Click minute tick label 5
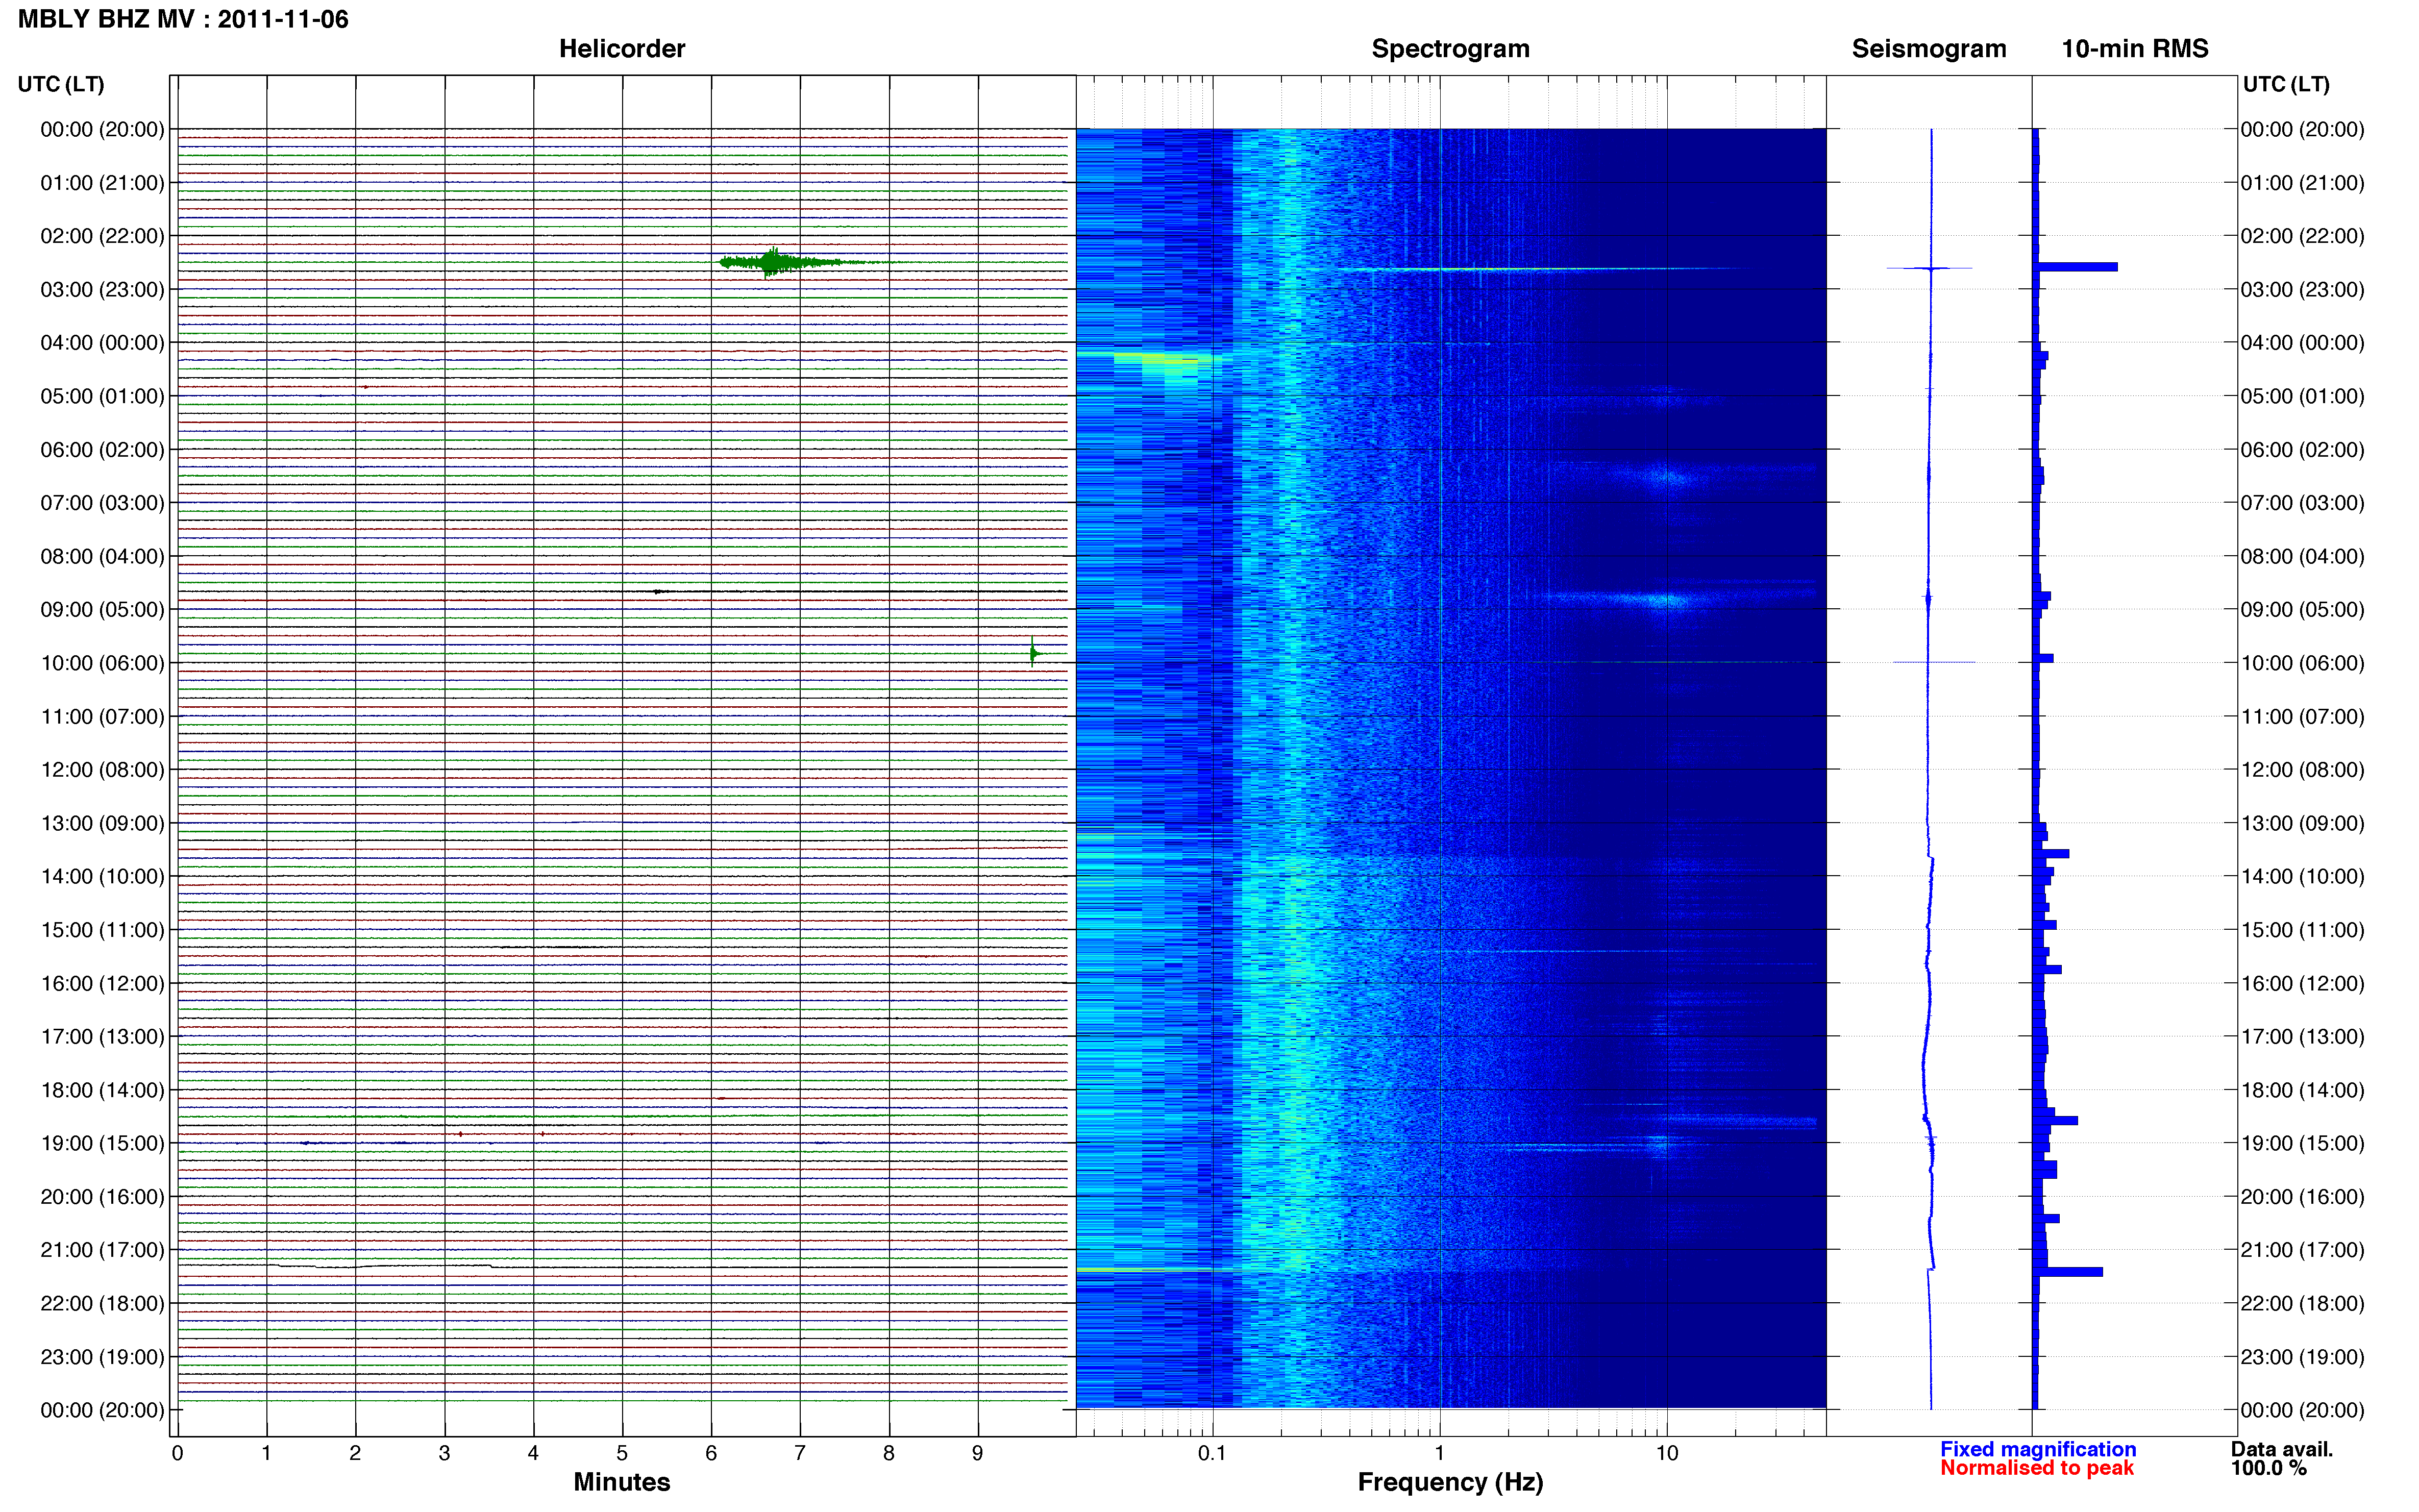2419x1512 pixels. [622, 1453]
